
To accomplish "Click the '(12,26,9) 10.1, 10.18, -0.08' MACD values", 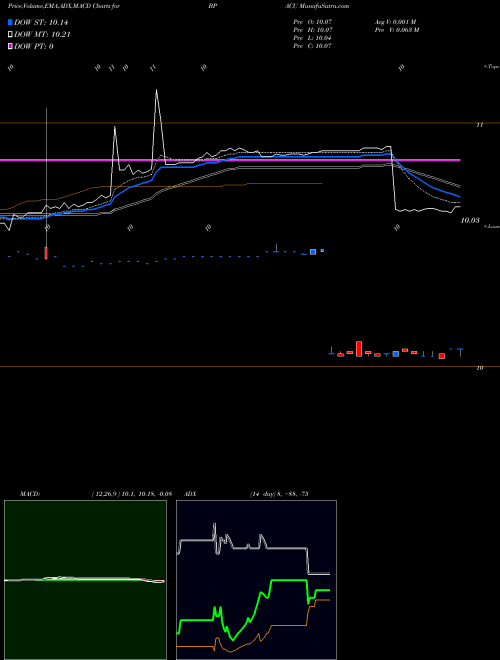I will (x=131, y=494).
